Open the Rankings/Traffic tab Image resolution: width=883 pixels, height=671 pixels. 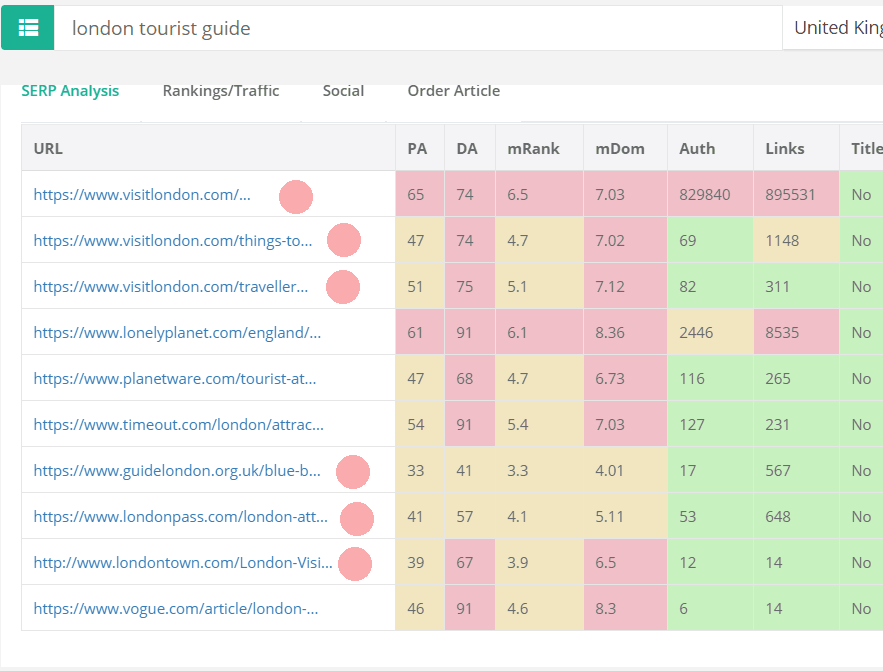pos(221,91)
